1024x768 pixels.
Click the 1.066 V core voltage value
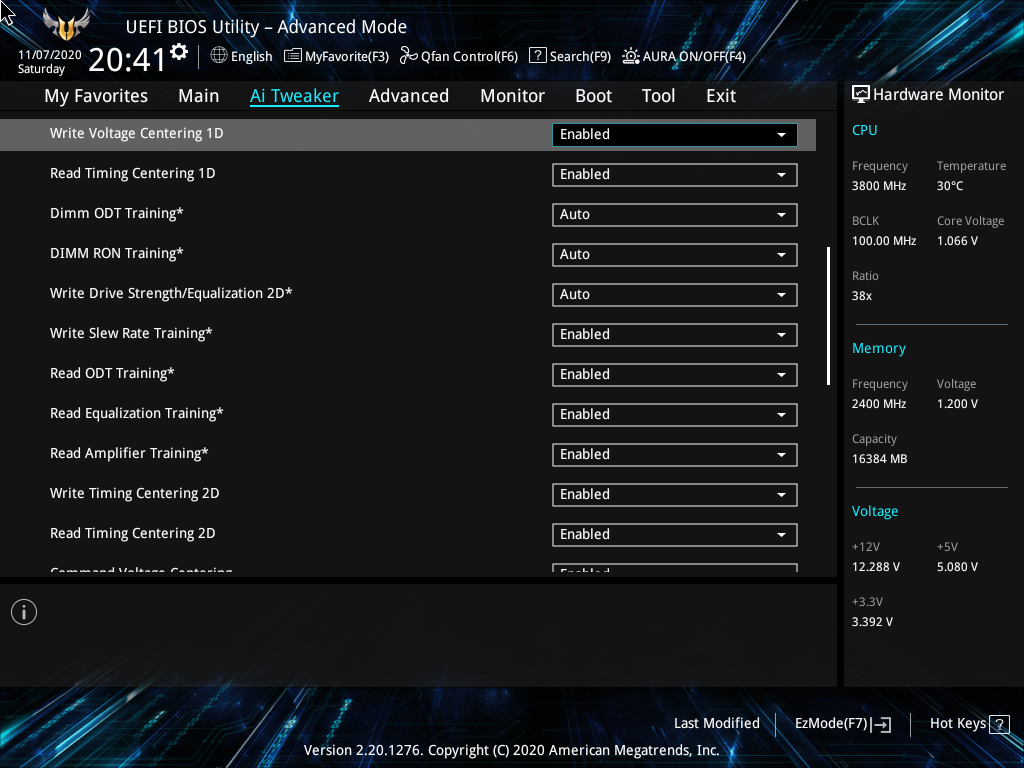click(x=957, y=240)
